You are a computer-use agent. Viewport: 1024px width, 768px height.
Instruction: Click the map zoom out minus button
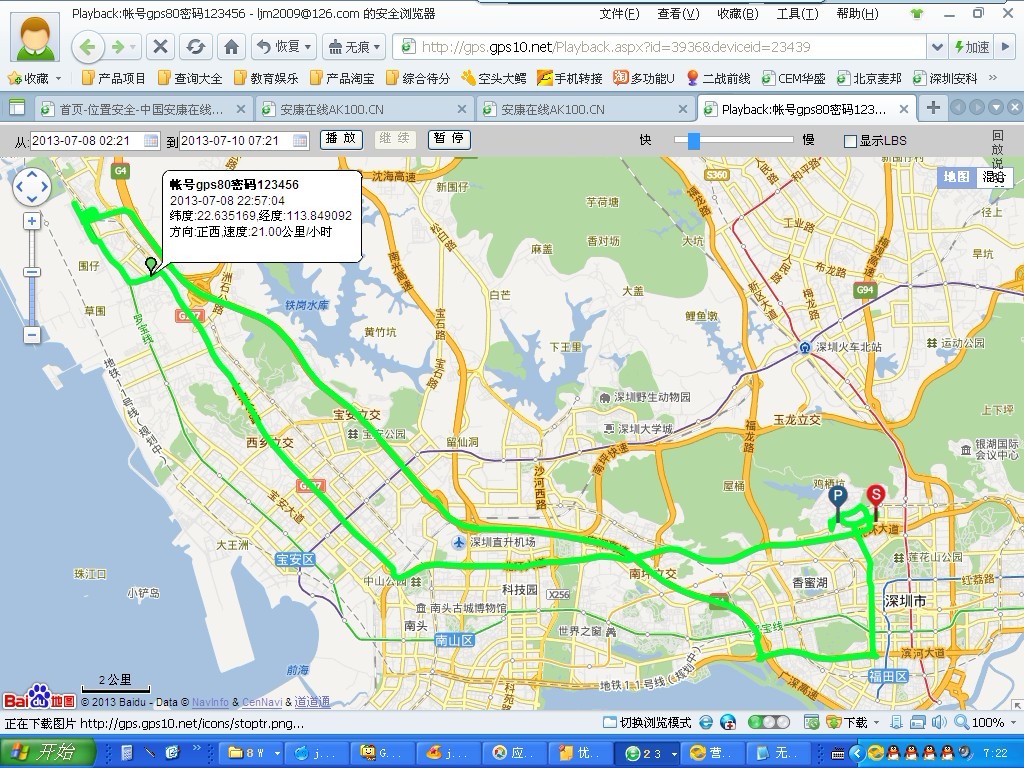pyautogui.click(x=32, y=335)
